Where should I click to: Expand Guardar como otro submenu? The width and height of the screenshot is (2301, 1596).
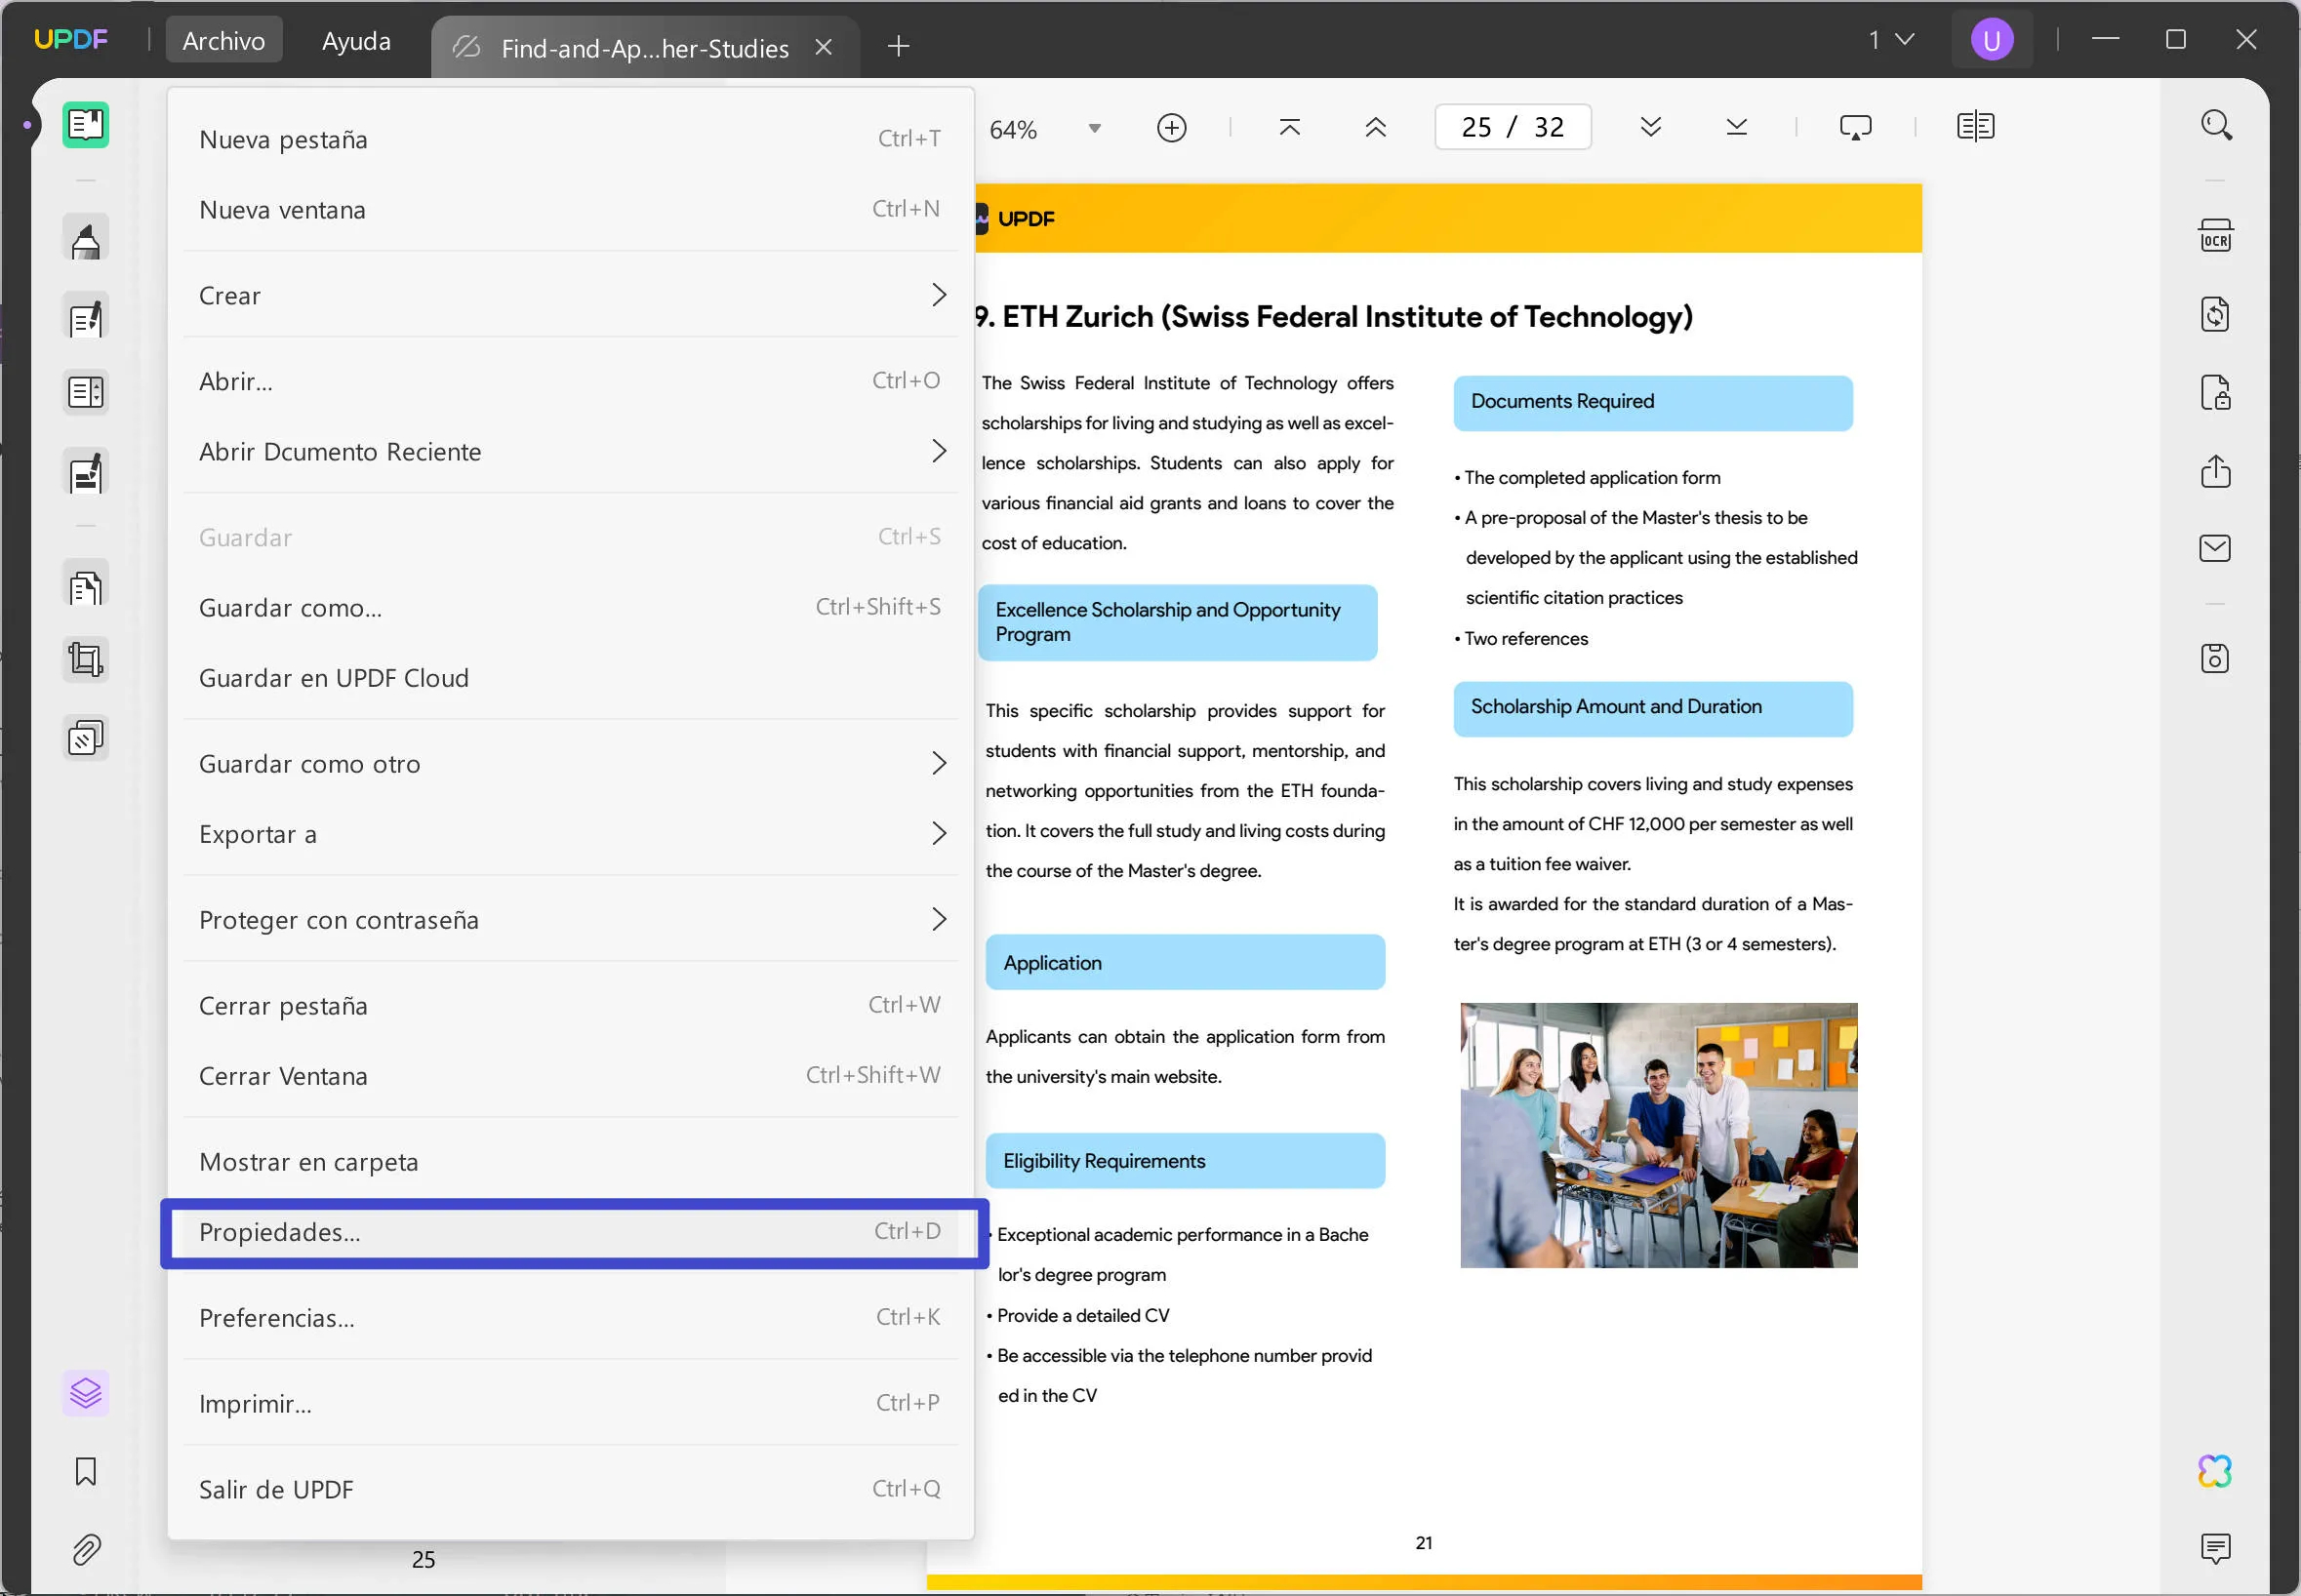tap(572, 763)
